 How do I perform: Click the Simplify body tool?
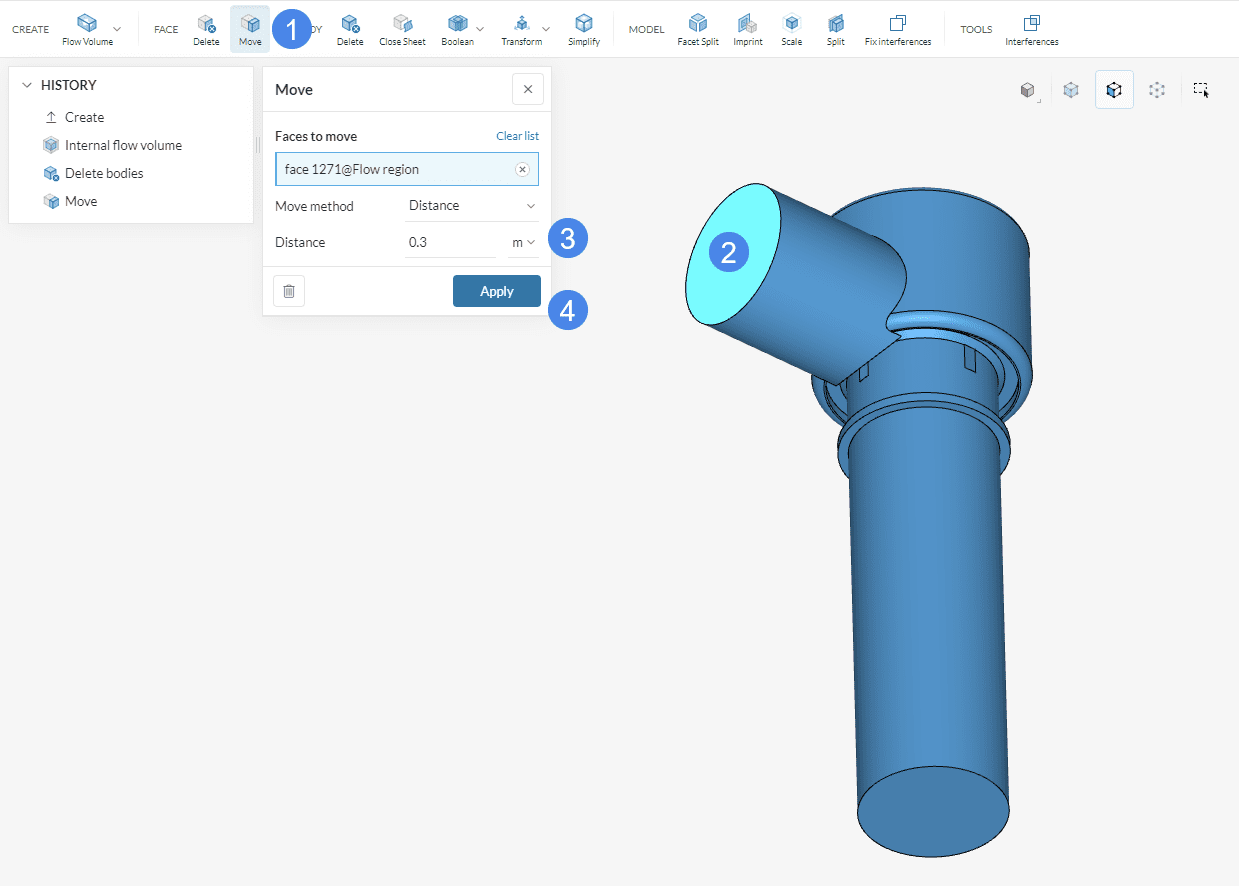[584, 29]
